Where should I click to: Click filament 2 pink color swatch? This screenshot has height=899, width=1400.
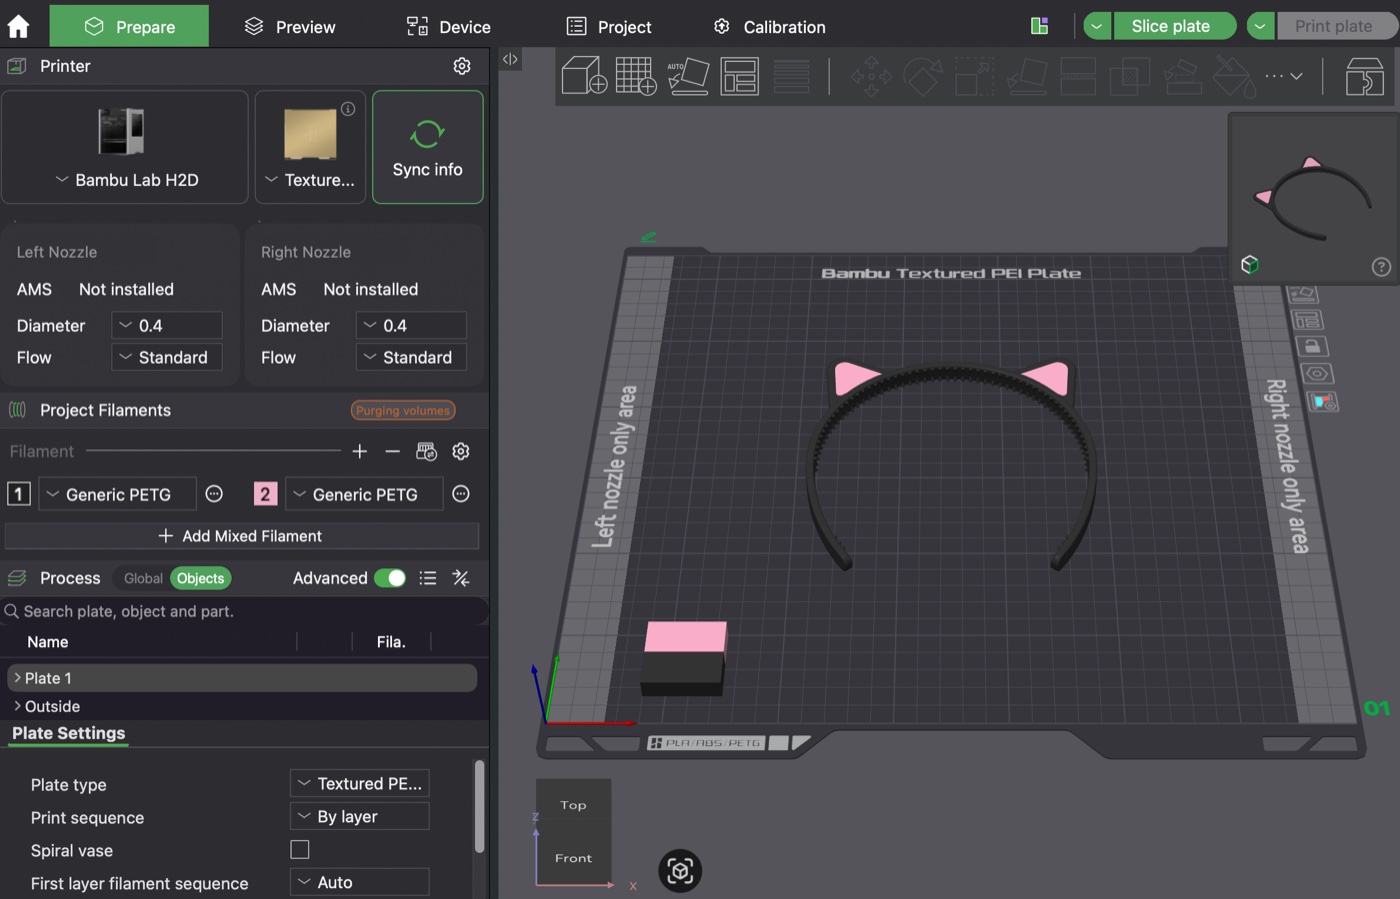pyautogui.click(x=265, y=494)
